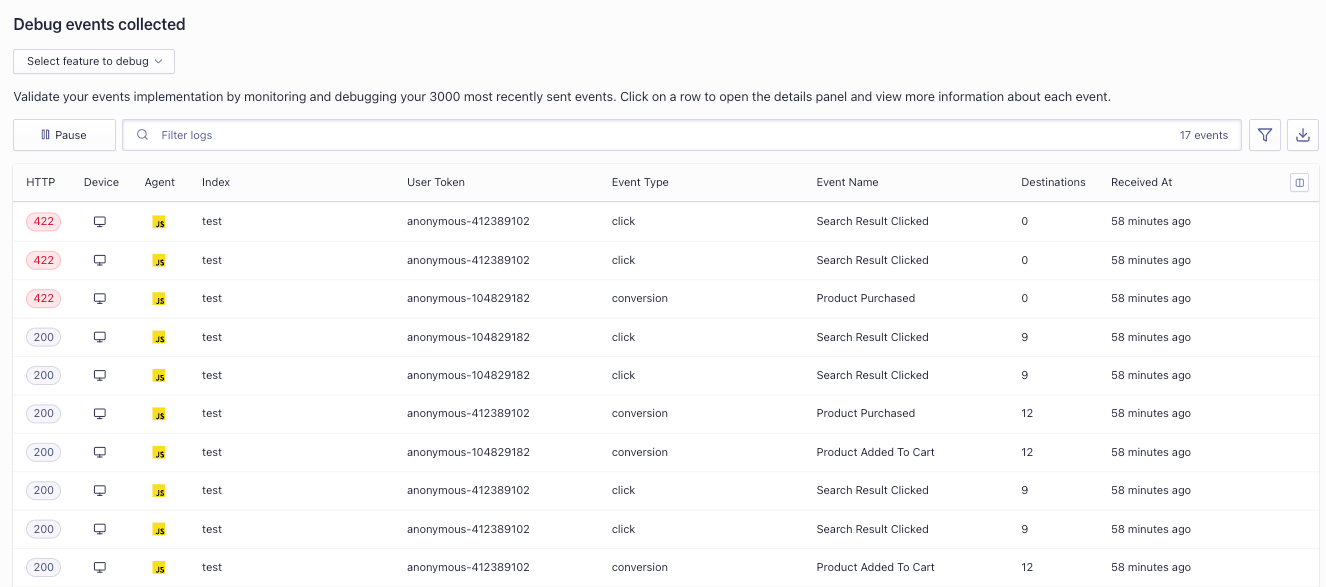Download the collected debug events
This screenshot has width=1326, height=587.
pos(1303,134)
